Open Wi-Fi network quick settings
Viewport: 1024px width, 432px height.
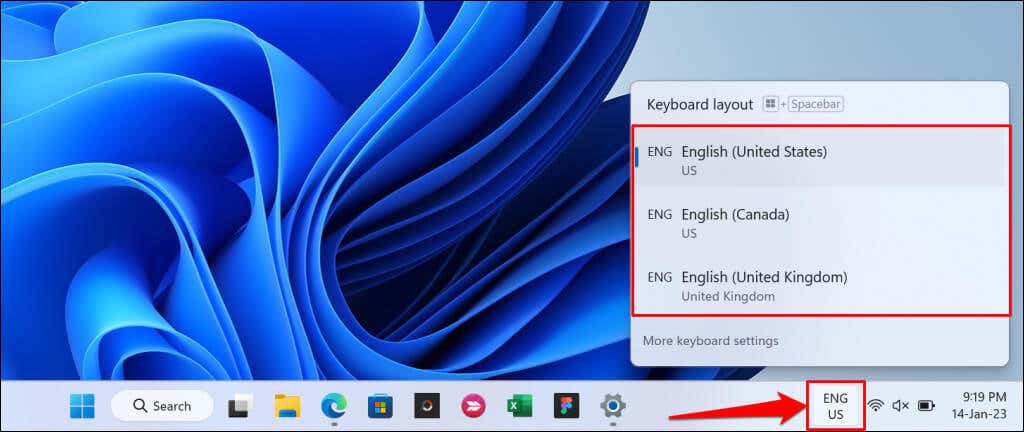(x=876, y=406)
